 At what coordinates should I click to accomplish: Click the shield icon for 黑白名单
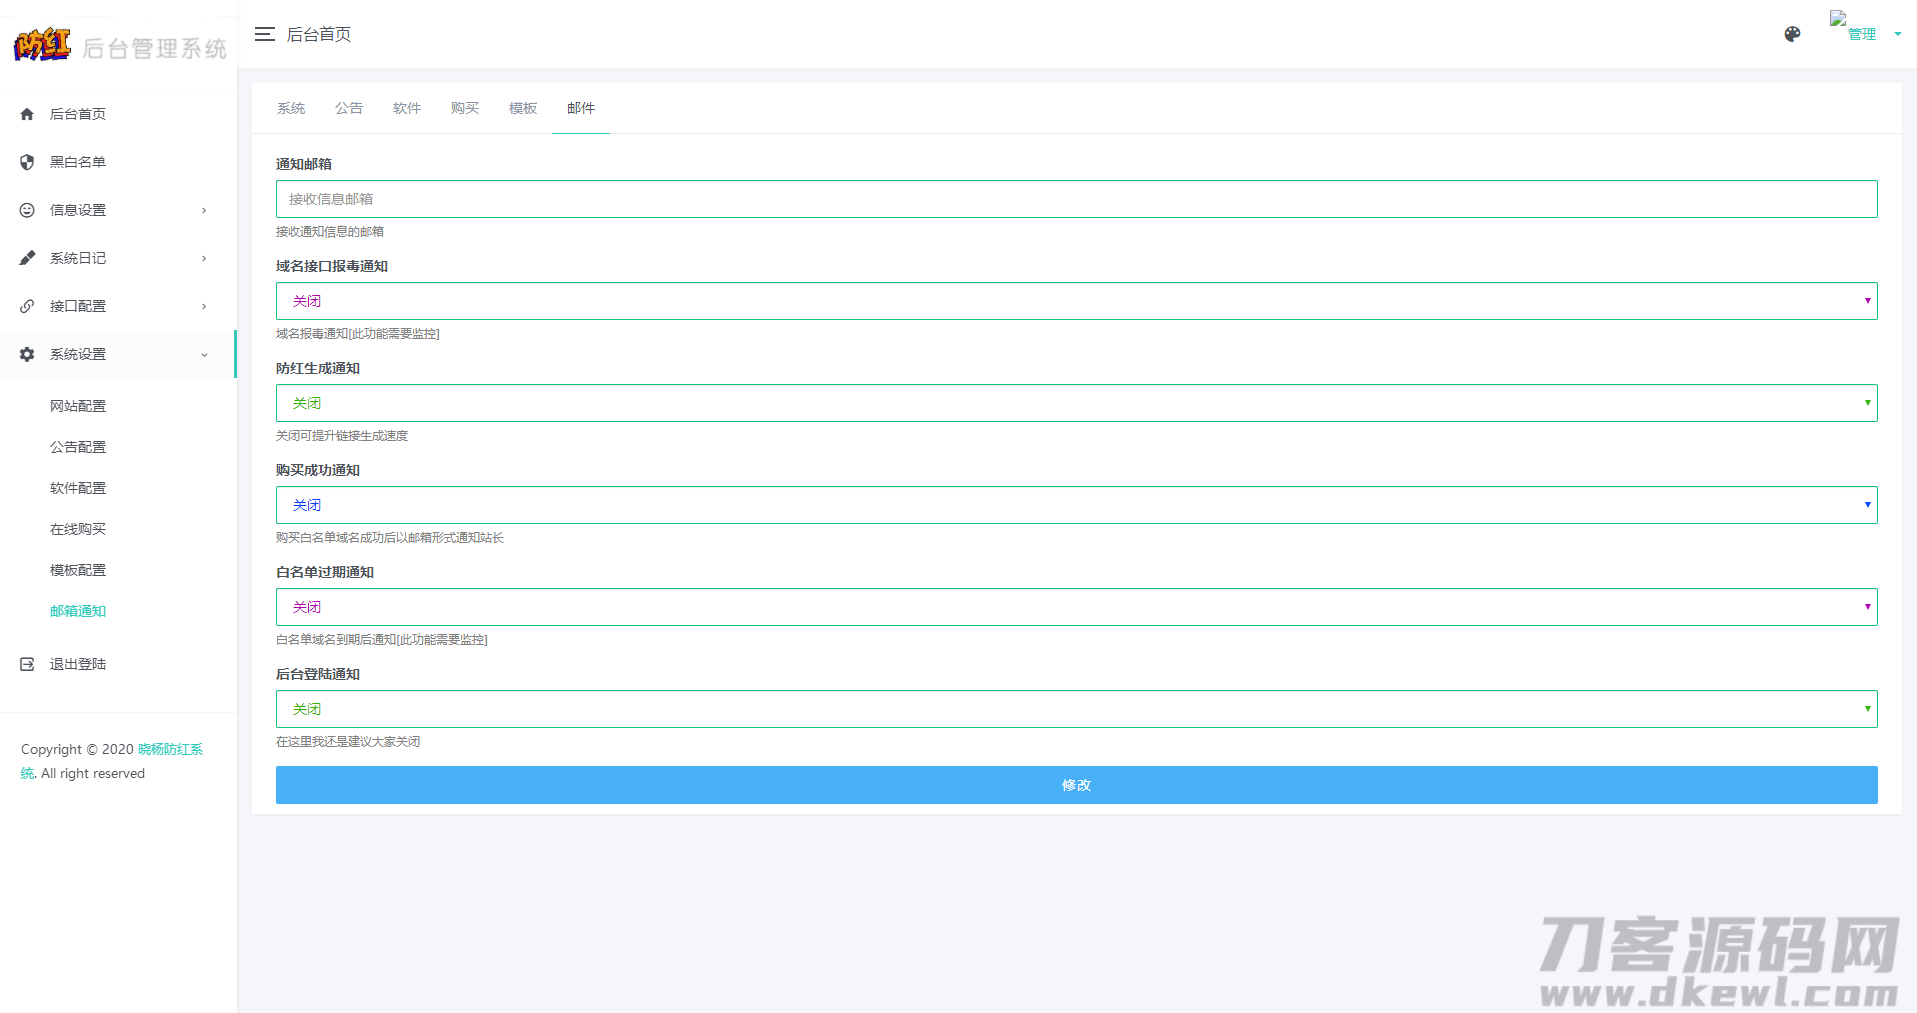(x=27, y=162)
